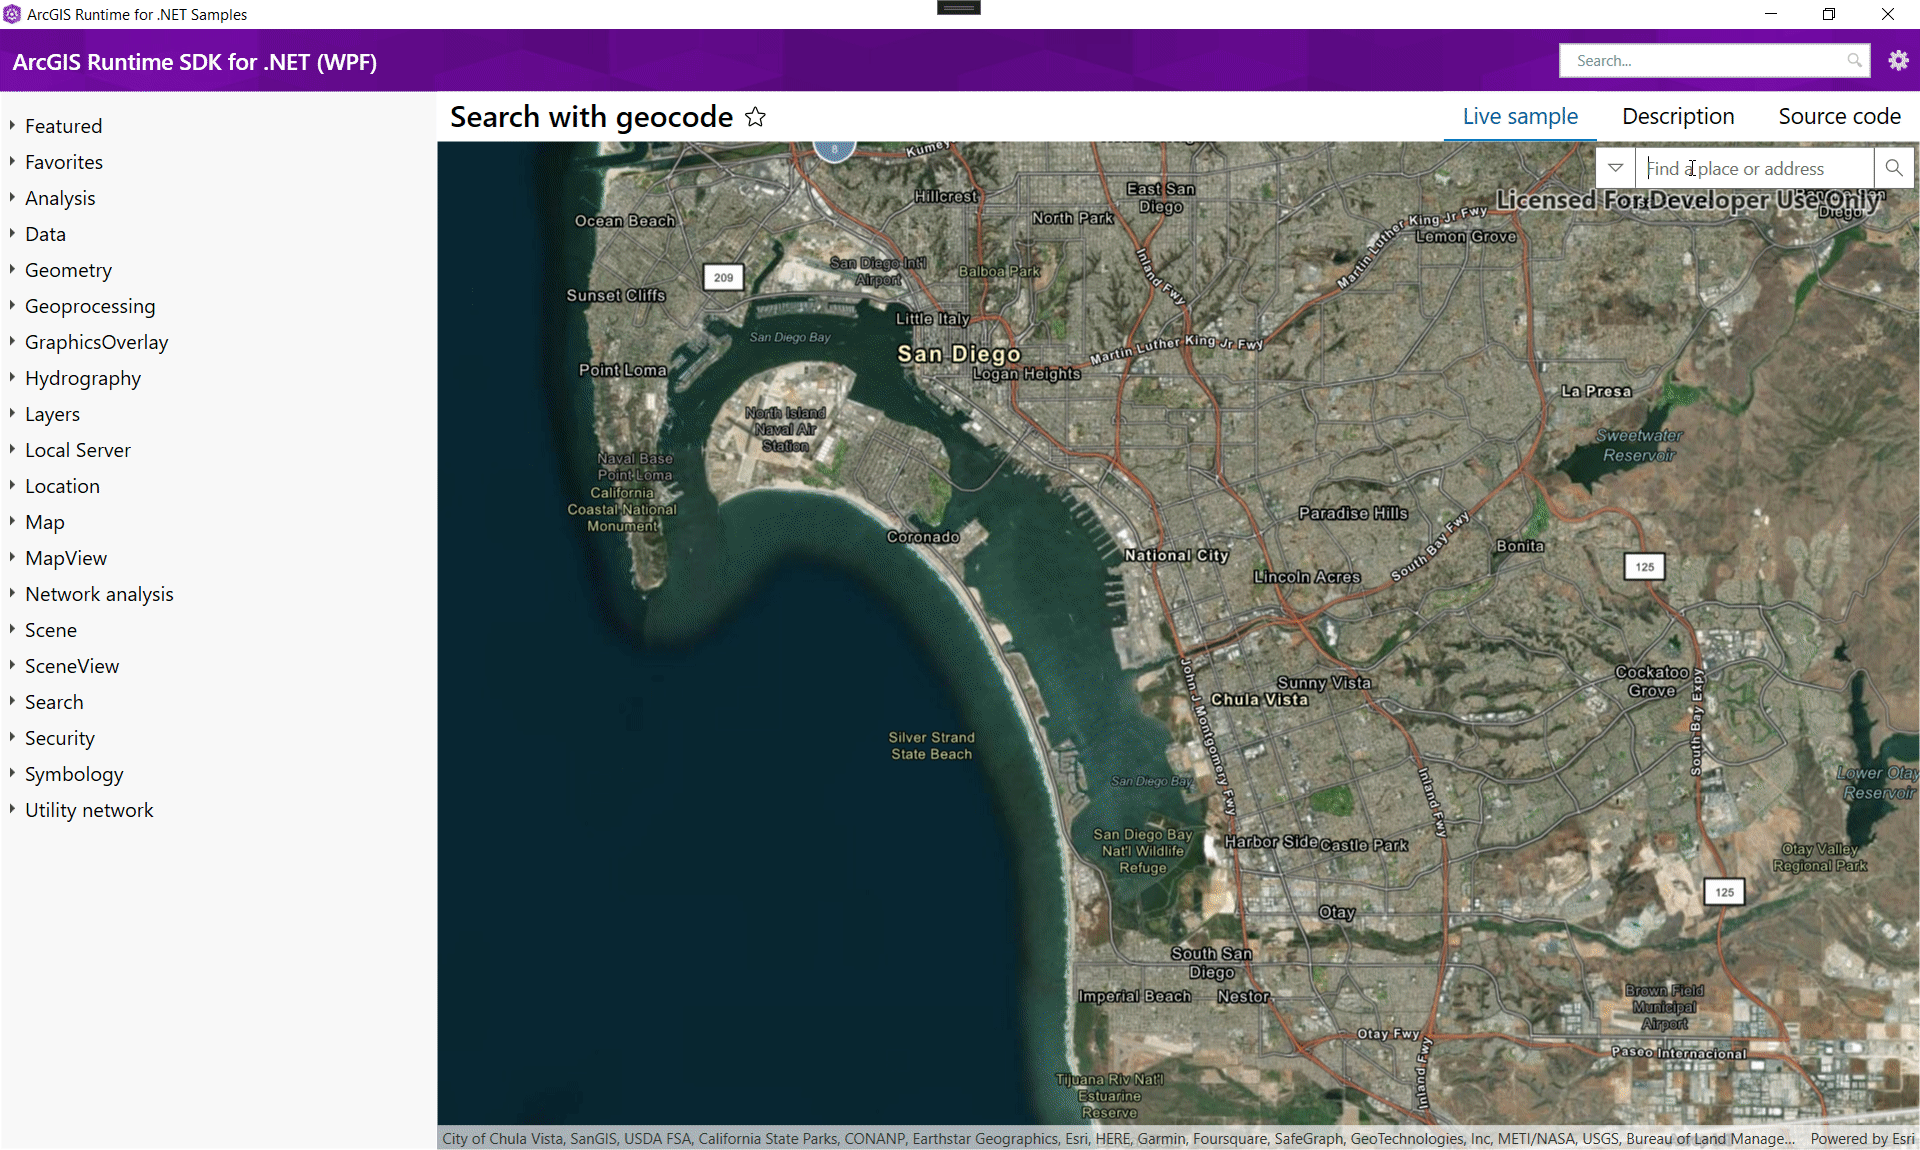Click the search icon in Find a place box
This screenshot has height=1150, width=1920.
1894,168
